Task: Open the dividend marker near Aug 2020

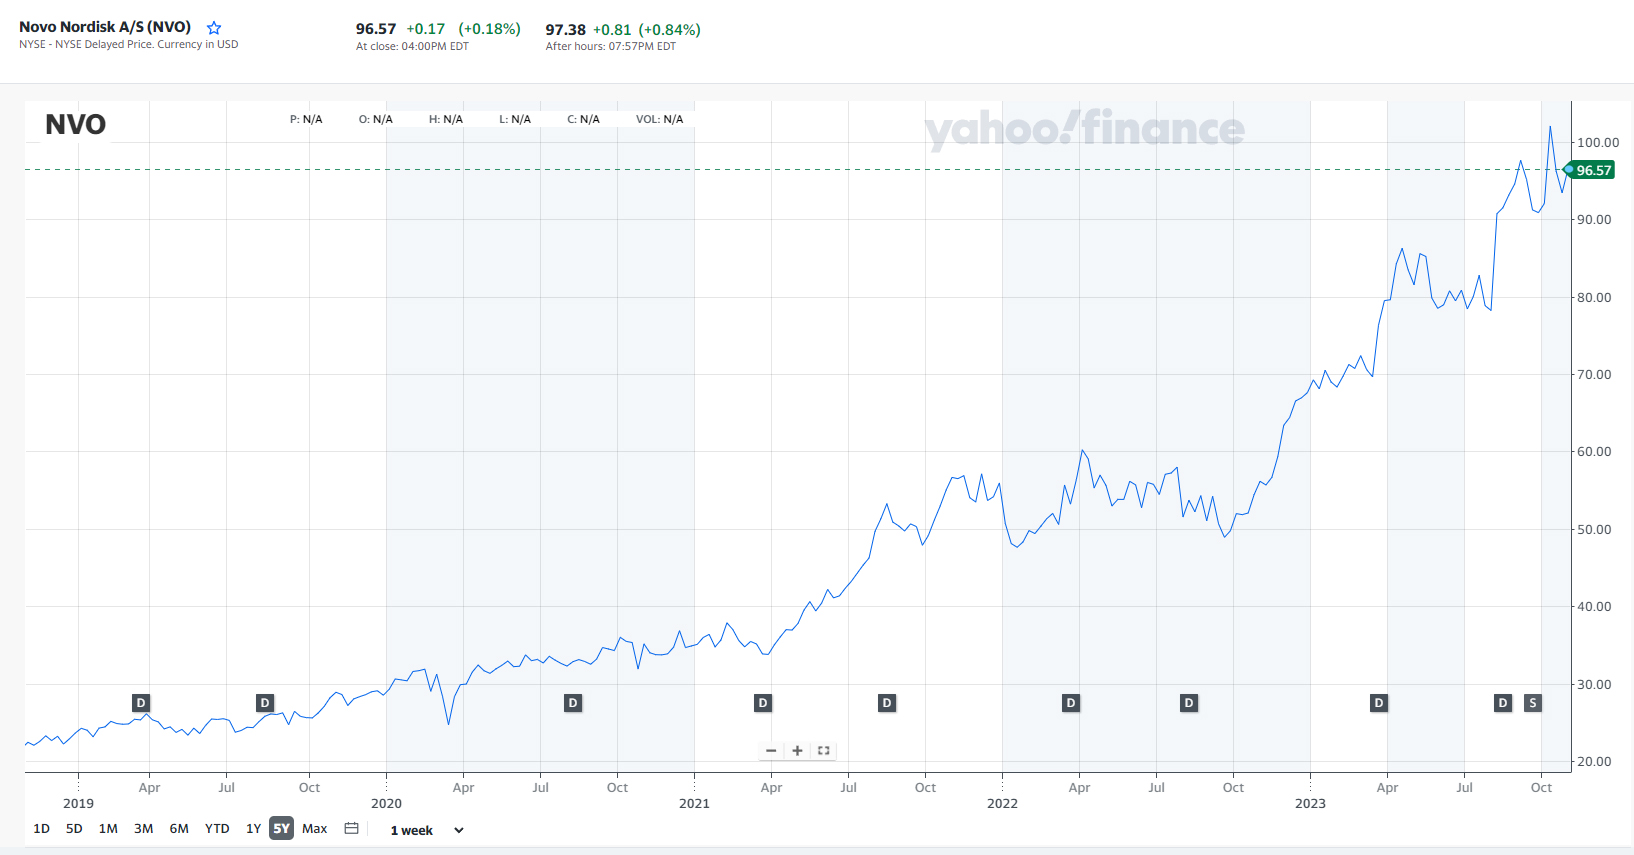Action: pyautogui.click(x=573, y=703)
